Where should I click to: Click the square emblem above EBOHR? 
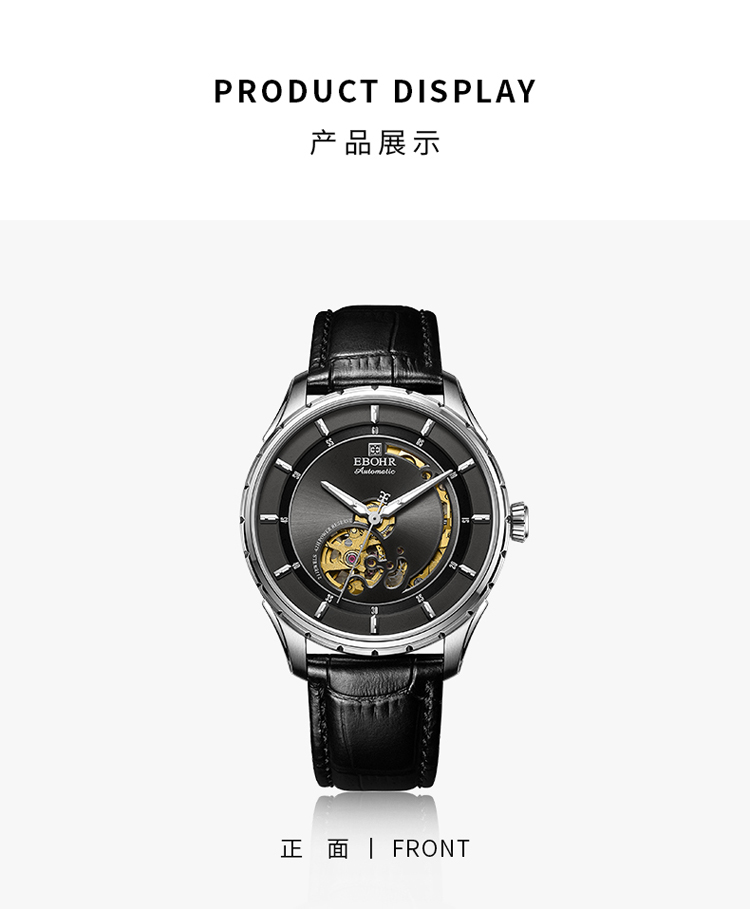374,448
